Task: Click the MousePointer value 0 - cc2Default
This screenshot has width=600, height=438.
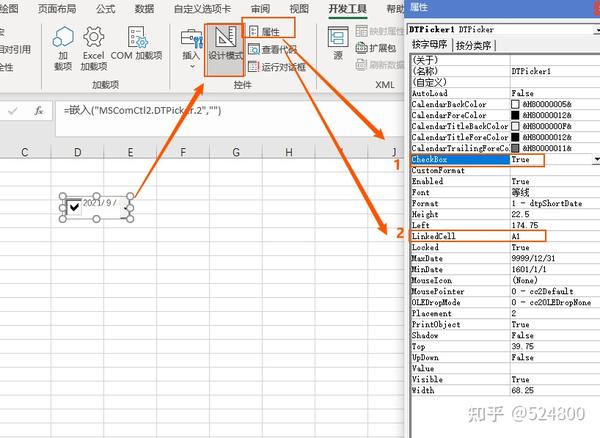Action: click(543, 291)
